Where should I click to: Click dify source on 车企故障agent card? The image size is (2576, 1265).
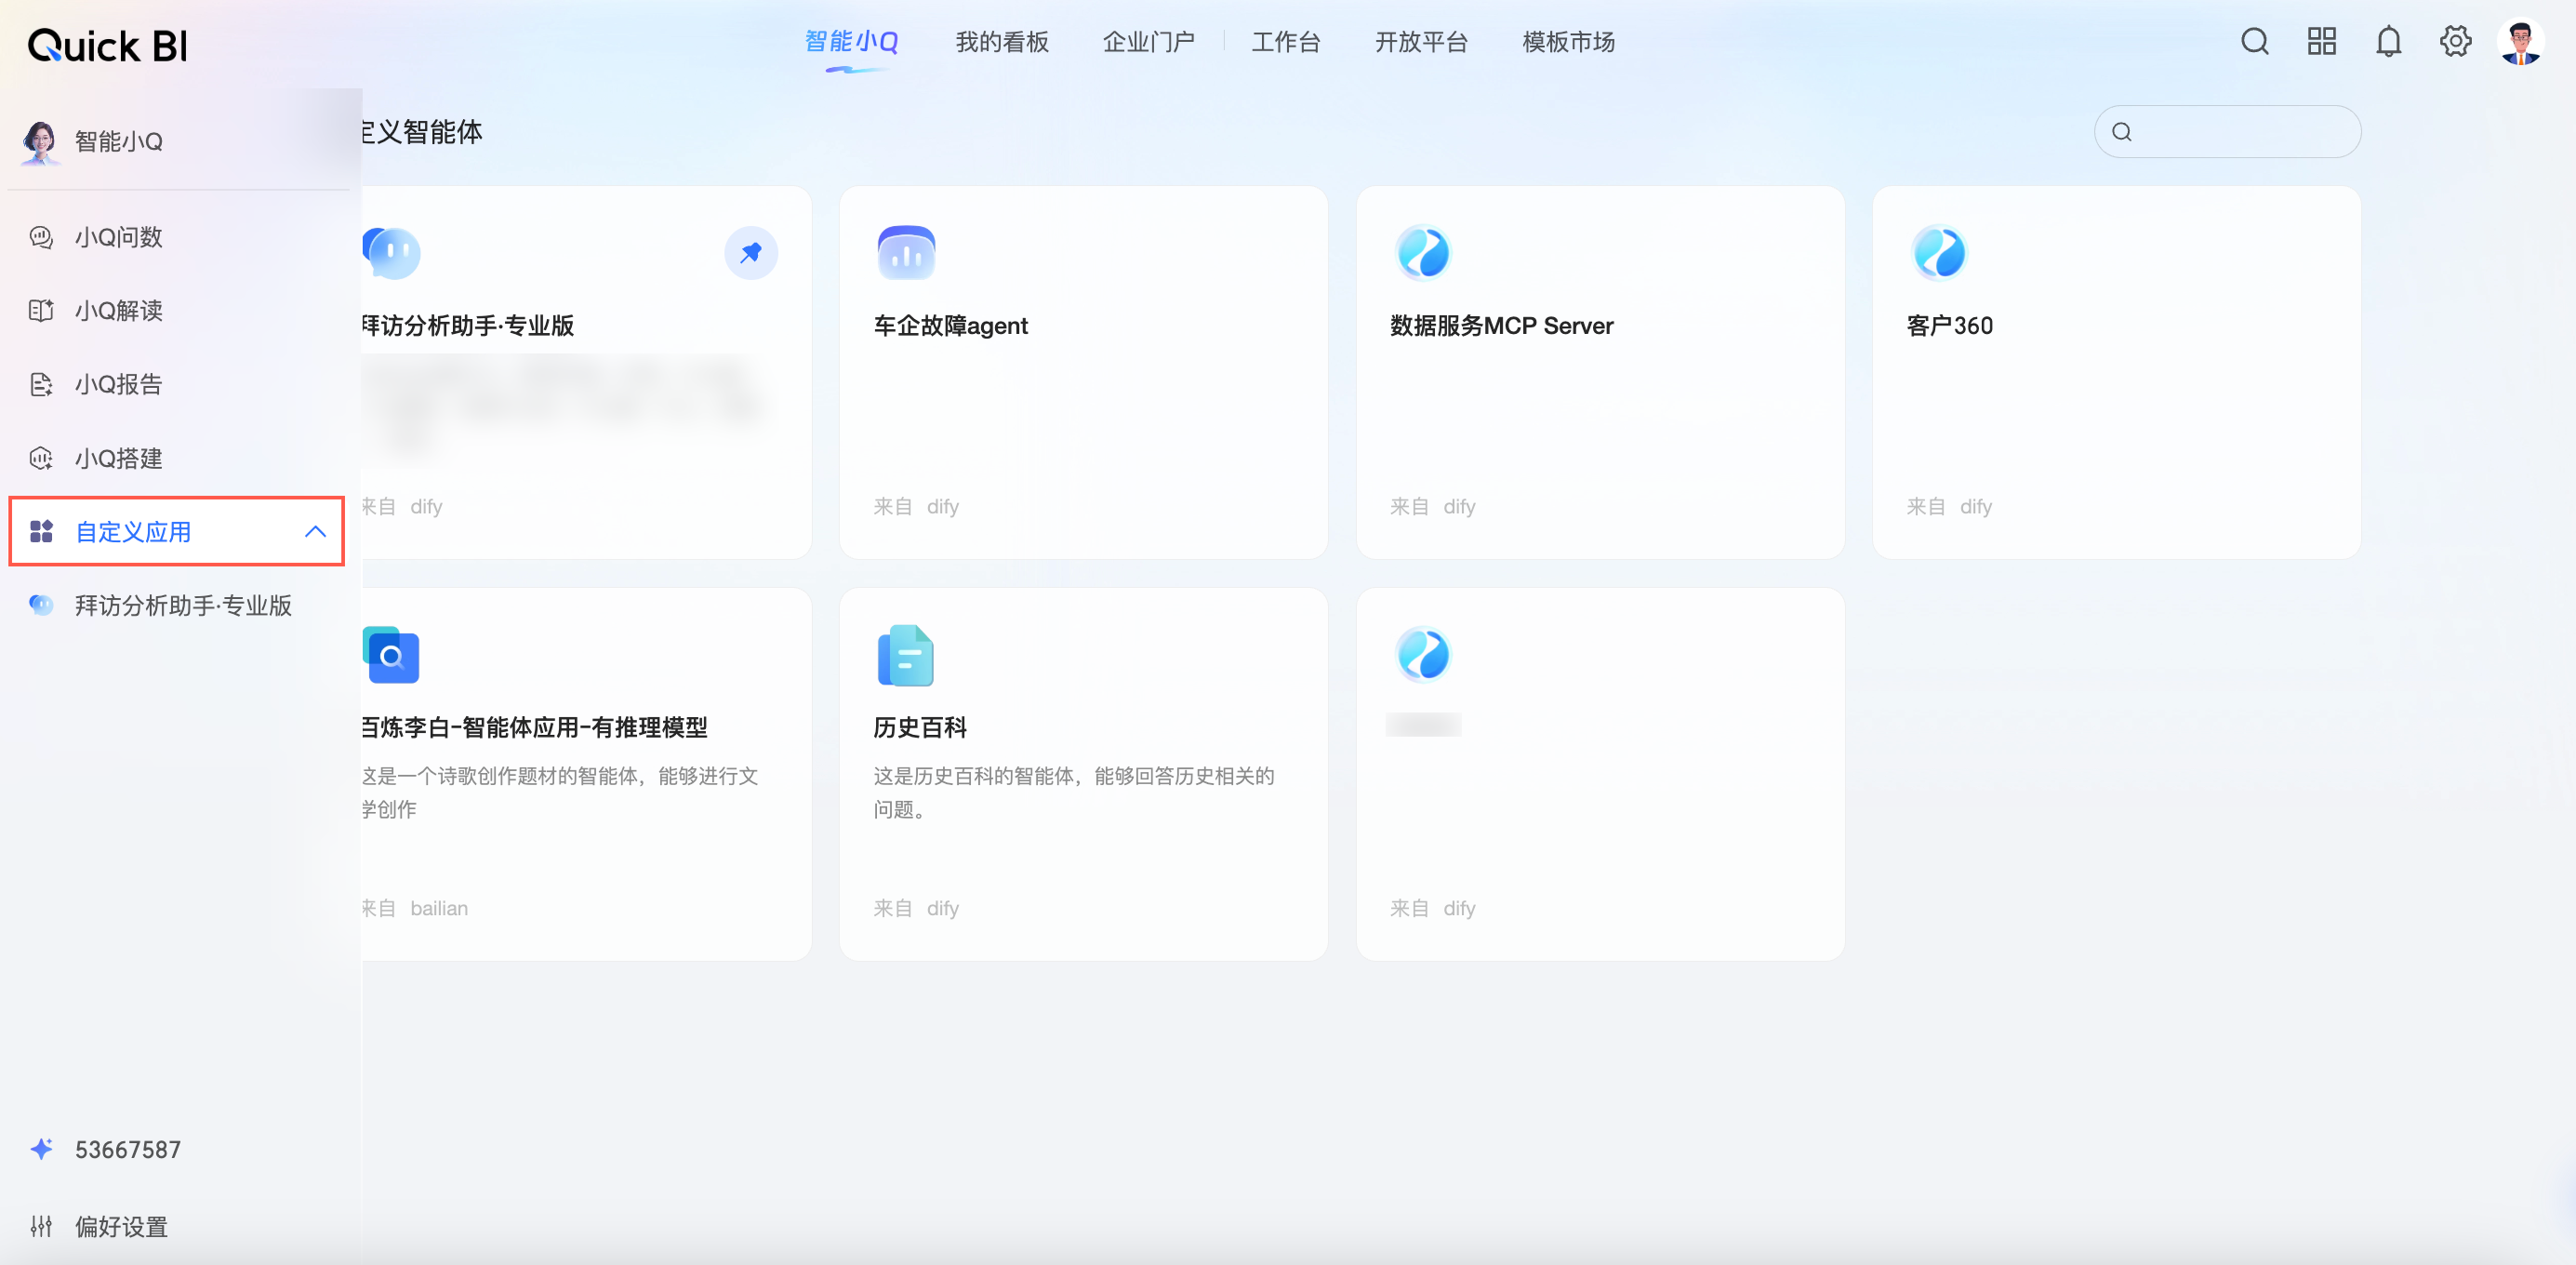(943, 507)
